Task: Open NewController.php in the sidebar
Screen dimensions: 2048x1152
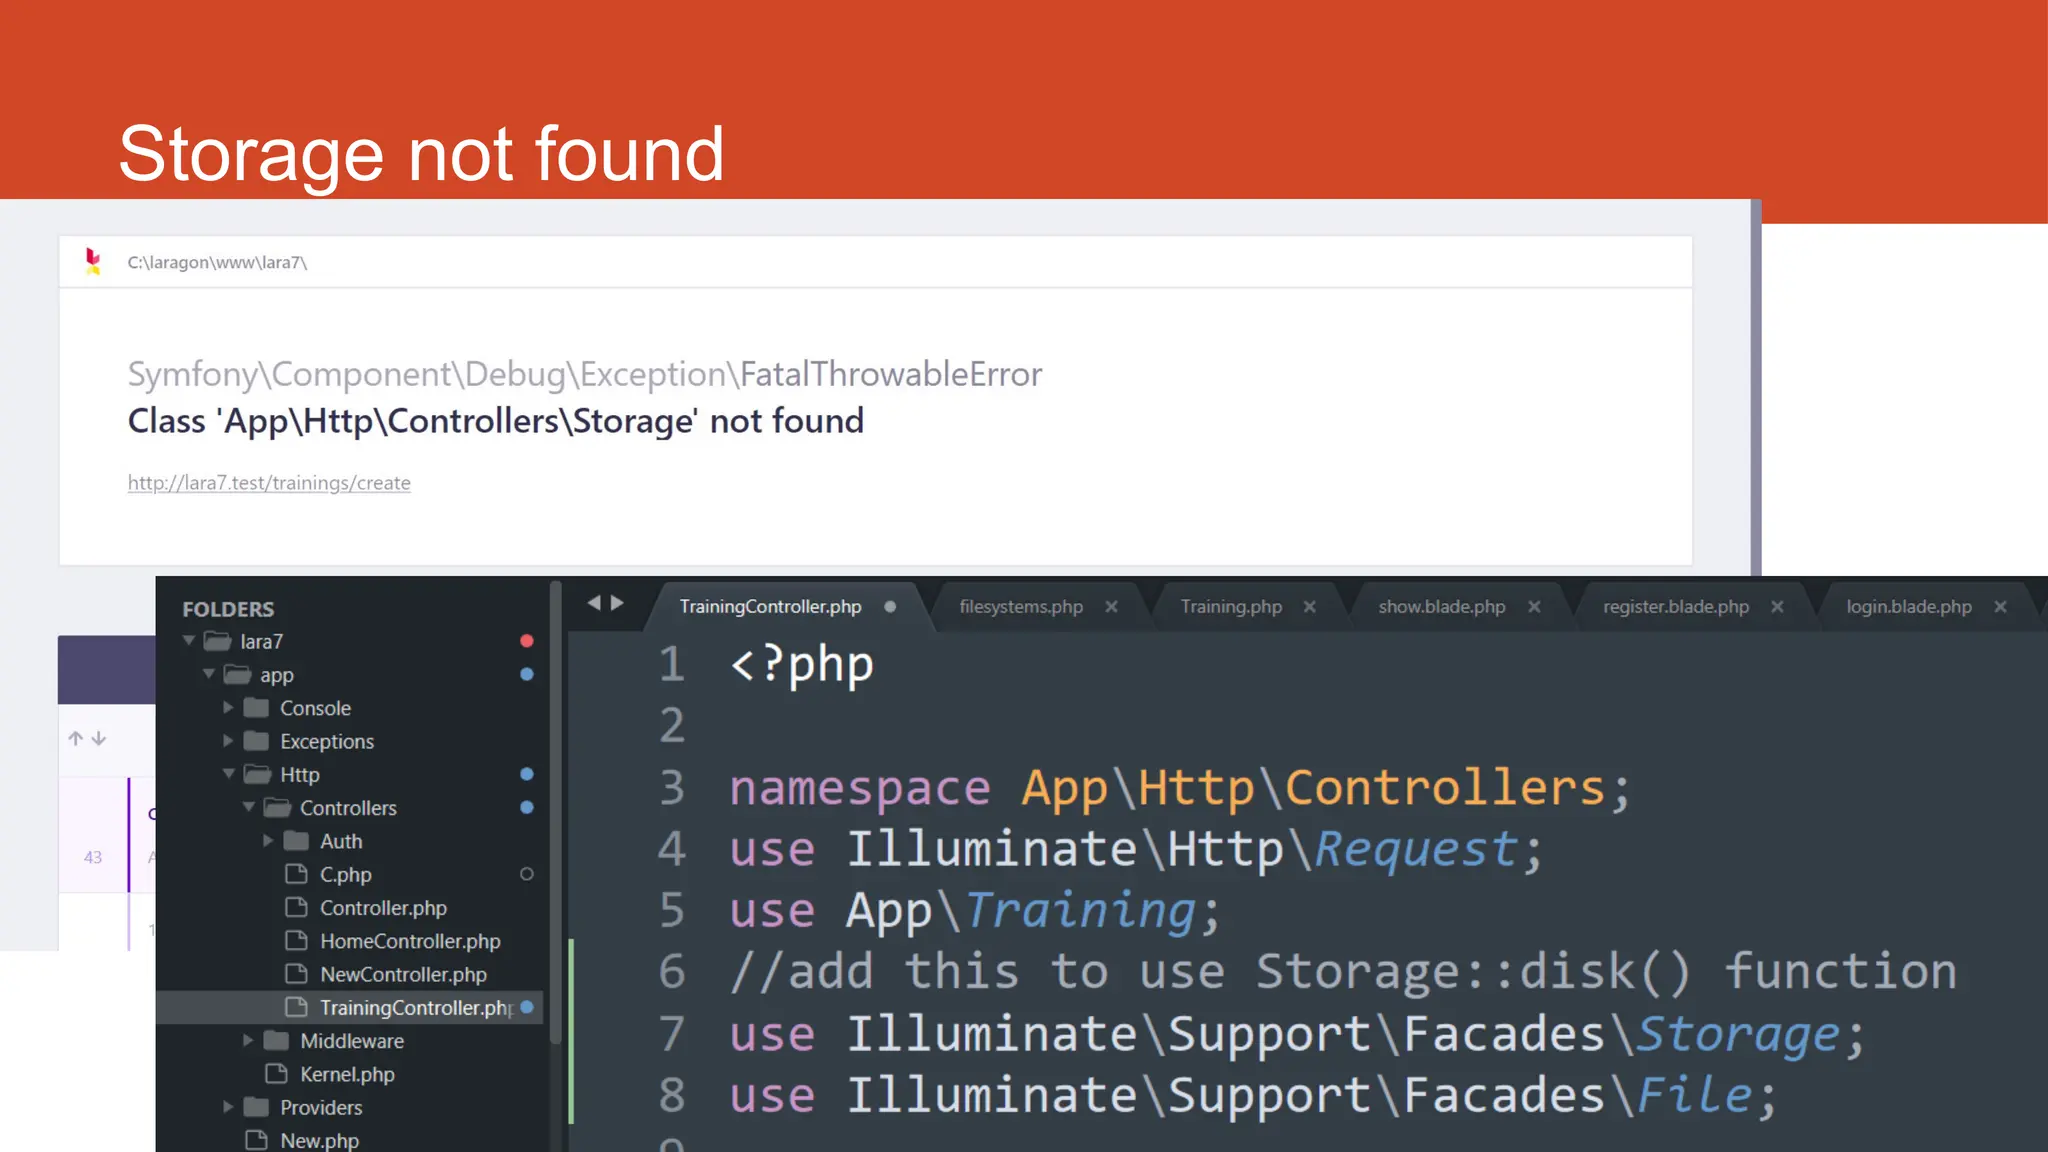Action: point(403,974)
